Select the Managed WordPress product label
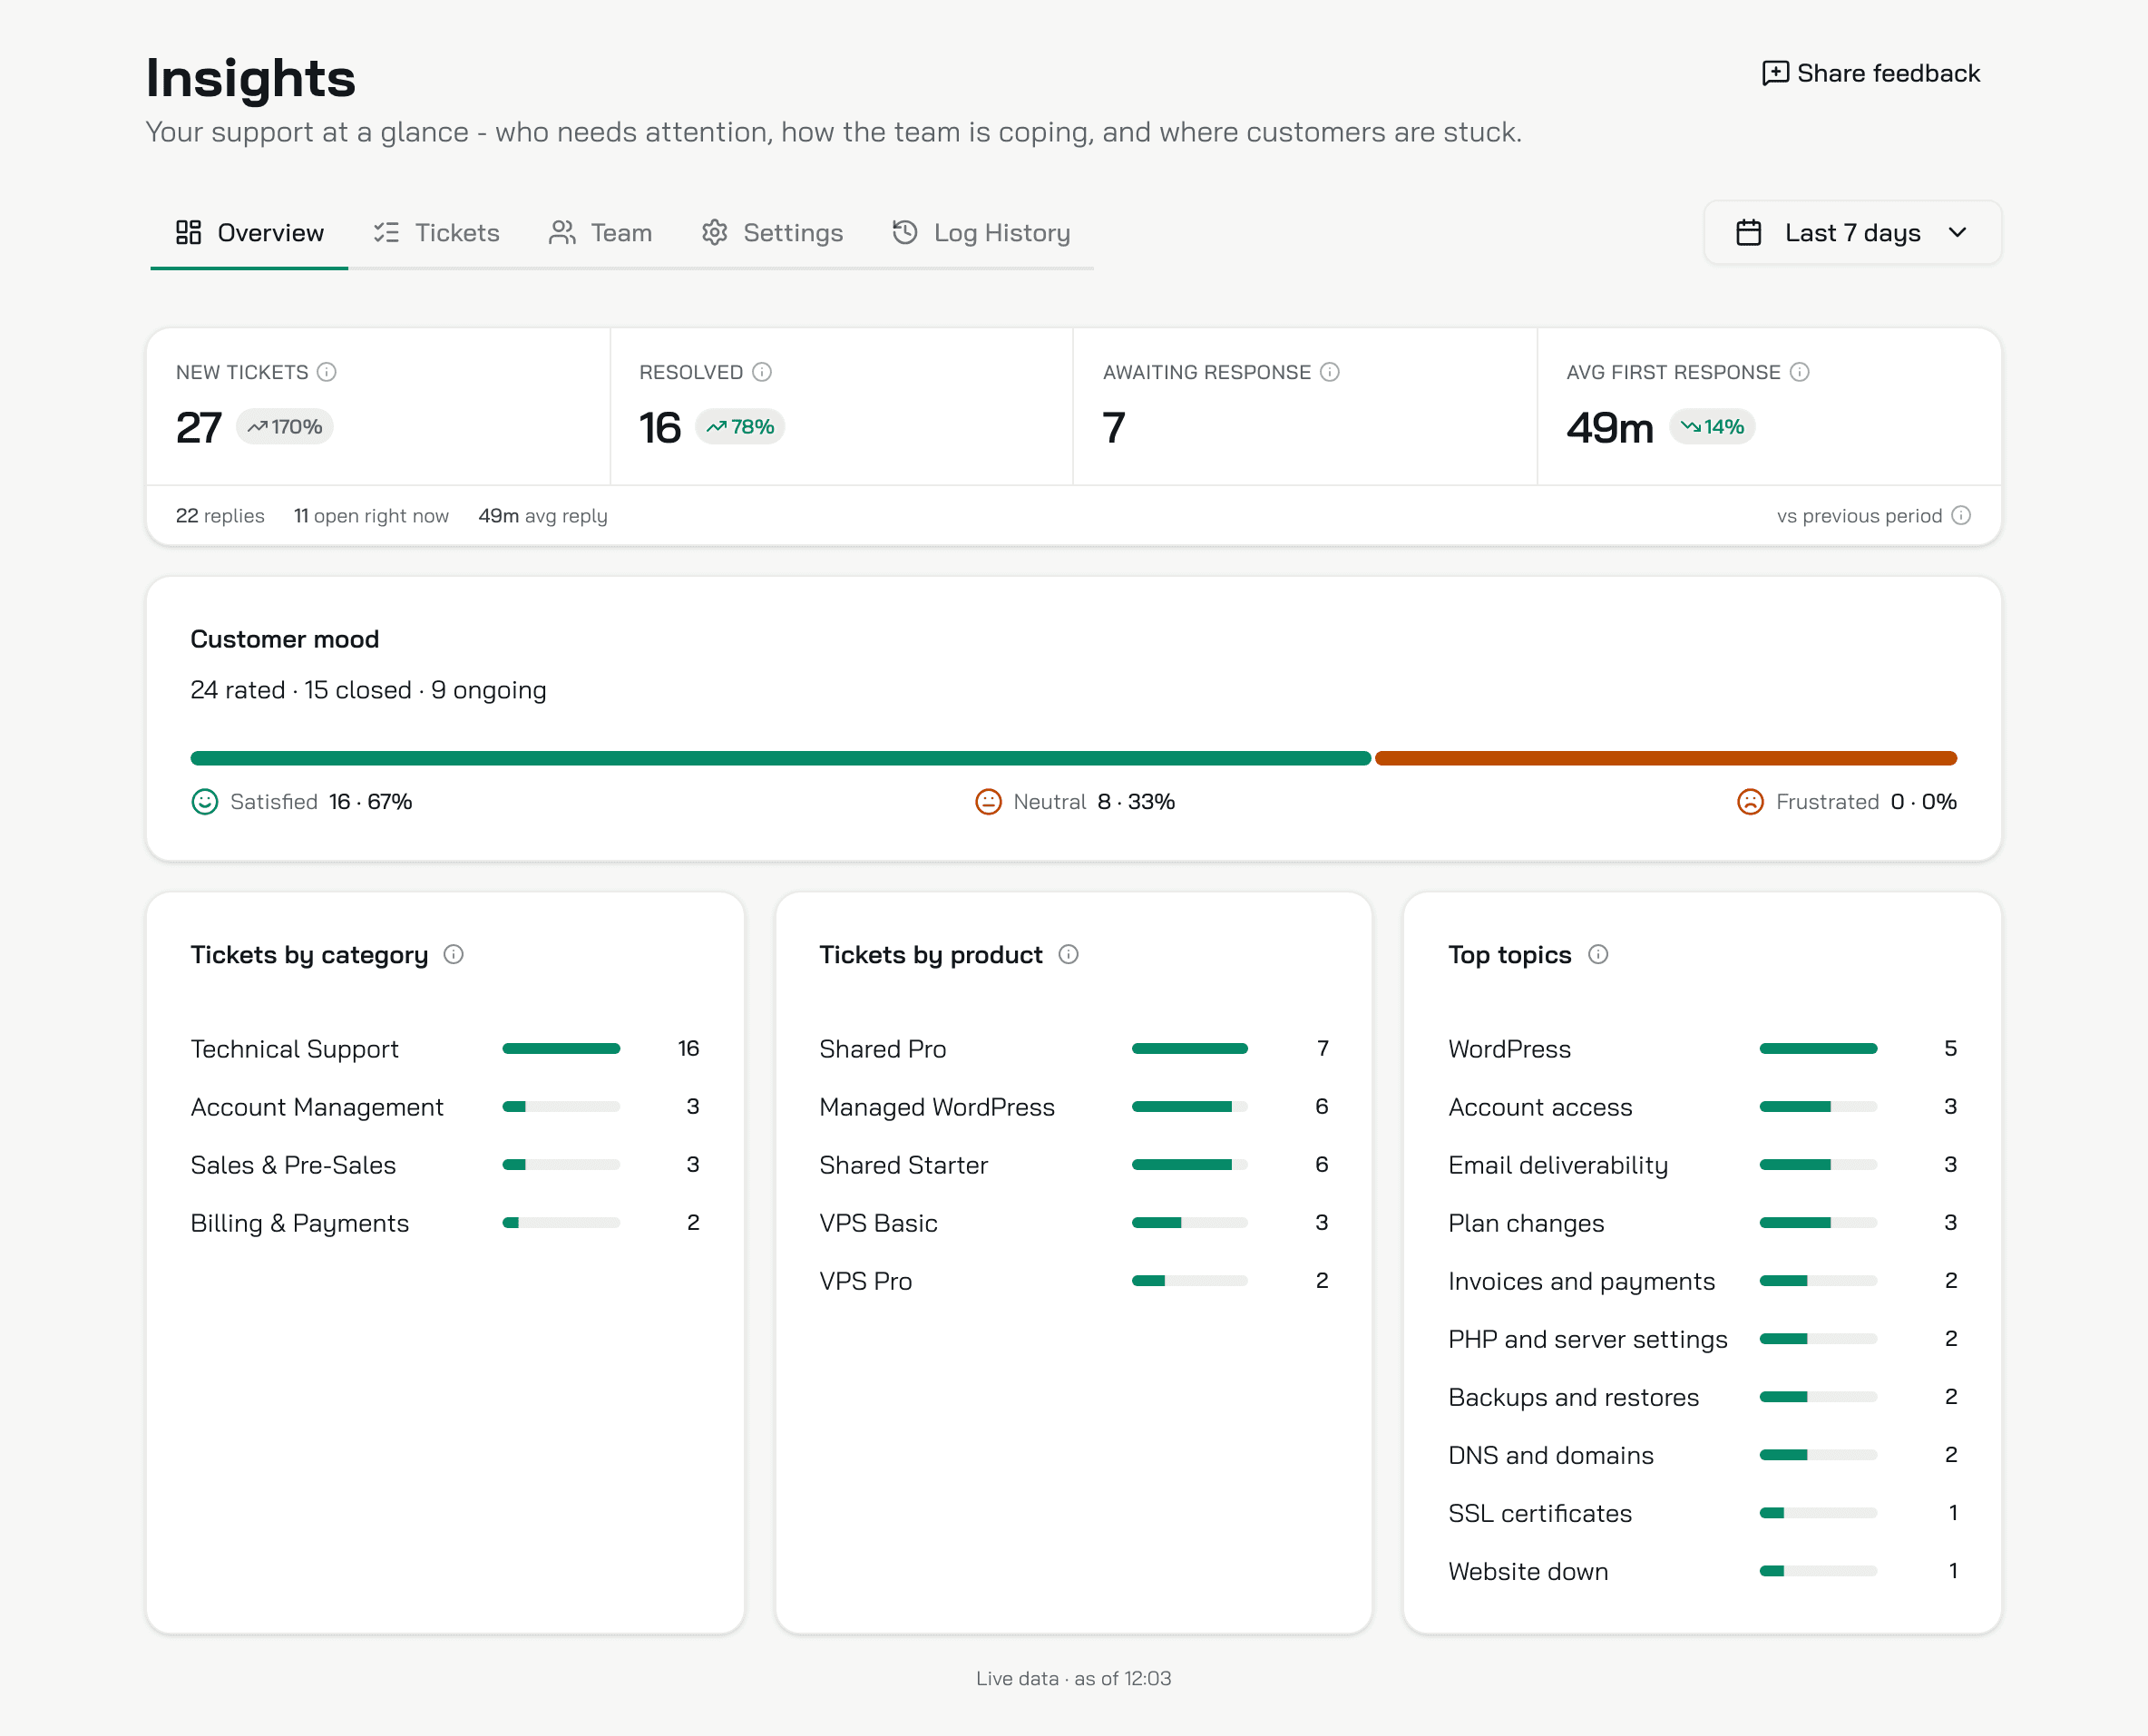This screenshot has height=1736, width=2148. pos(937,1107)
